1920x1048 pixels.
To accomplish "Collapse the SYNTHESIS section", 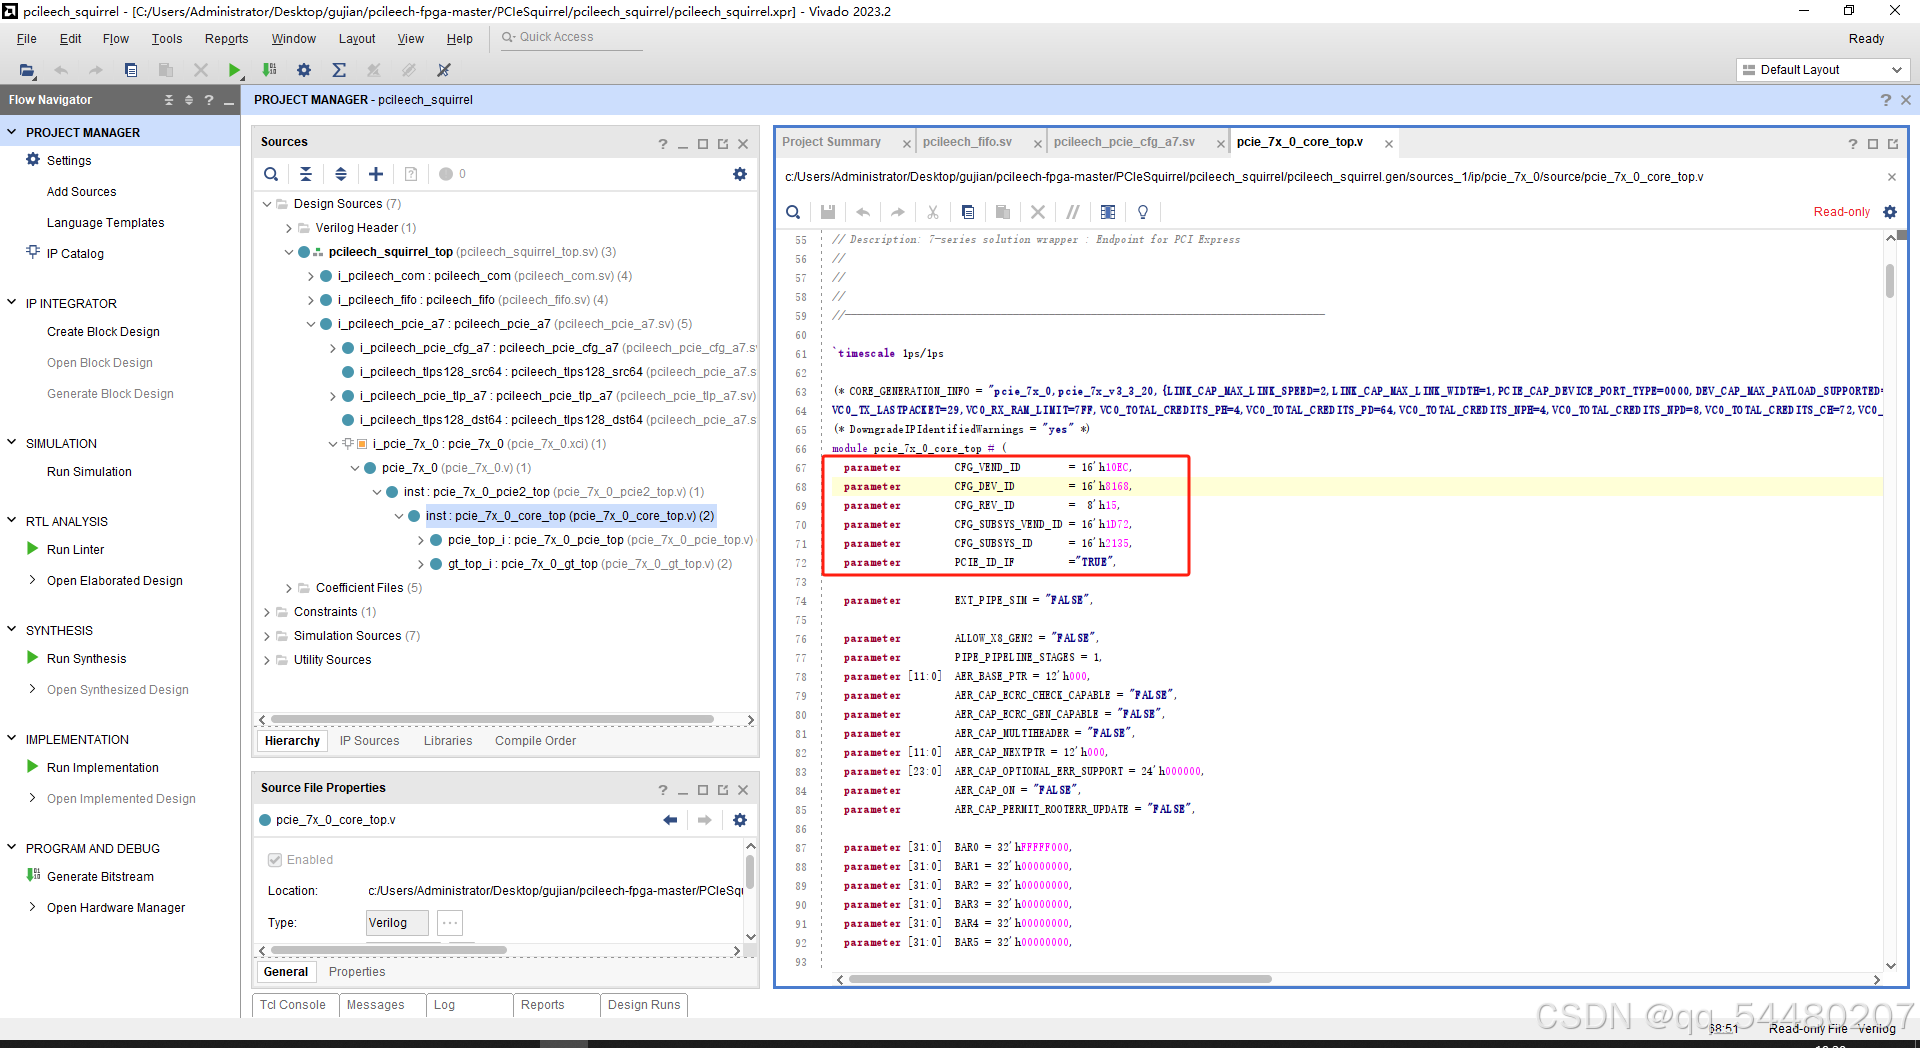I will point(12,630).
